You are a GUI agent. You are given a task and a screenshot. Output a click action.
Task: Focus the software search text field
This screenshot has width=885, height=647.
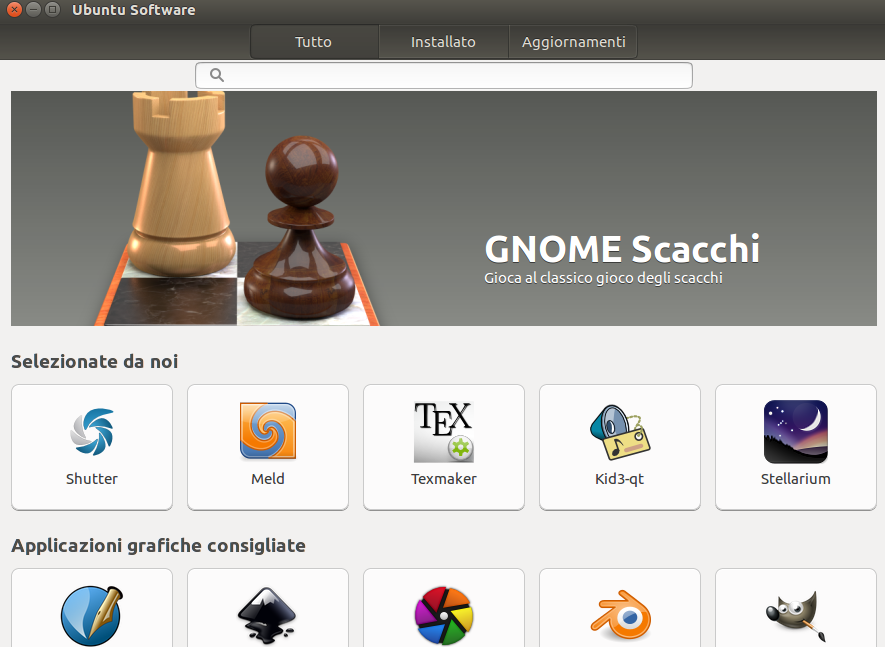coord(450,75)
